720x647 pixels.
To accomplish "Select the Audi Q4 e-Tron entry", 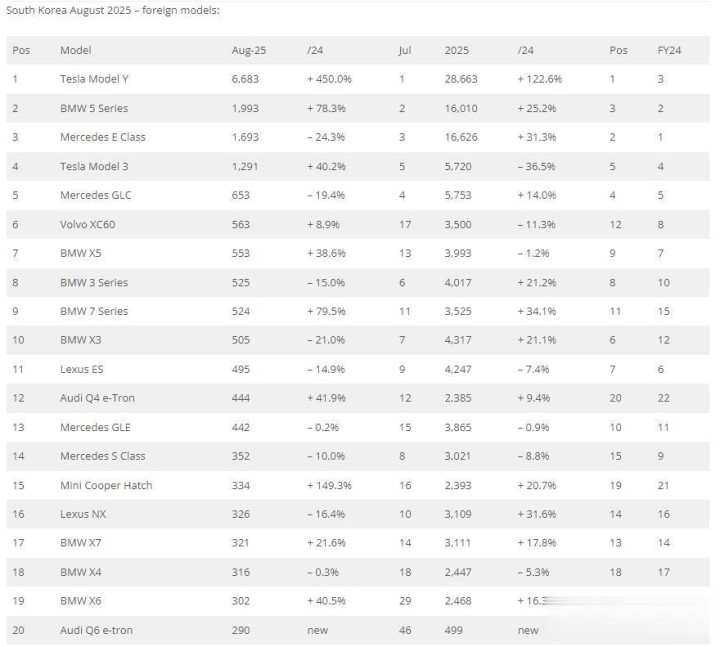I will tap(97, 398).
